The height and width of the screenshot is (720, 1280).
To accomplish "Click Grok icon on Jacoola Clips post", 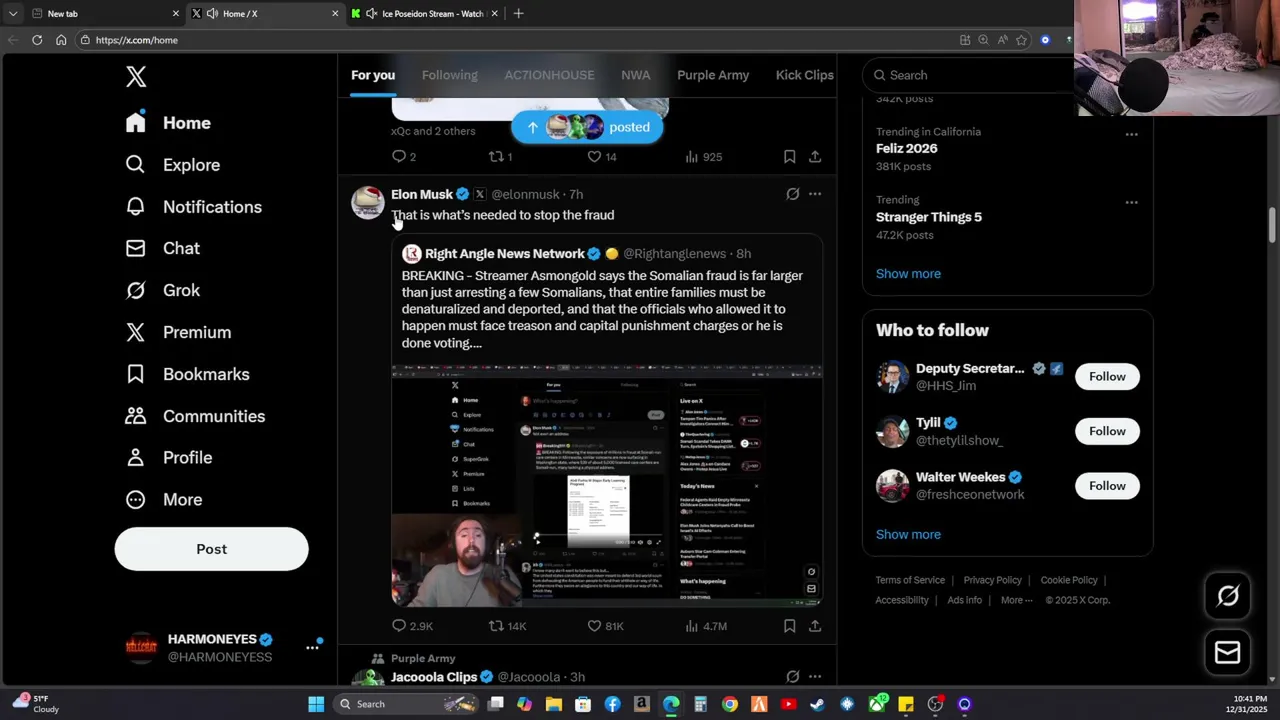I will pyautogui.click(x=792, y=677).
